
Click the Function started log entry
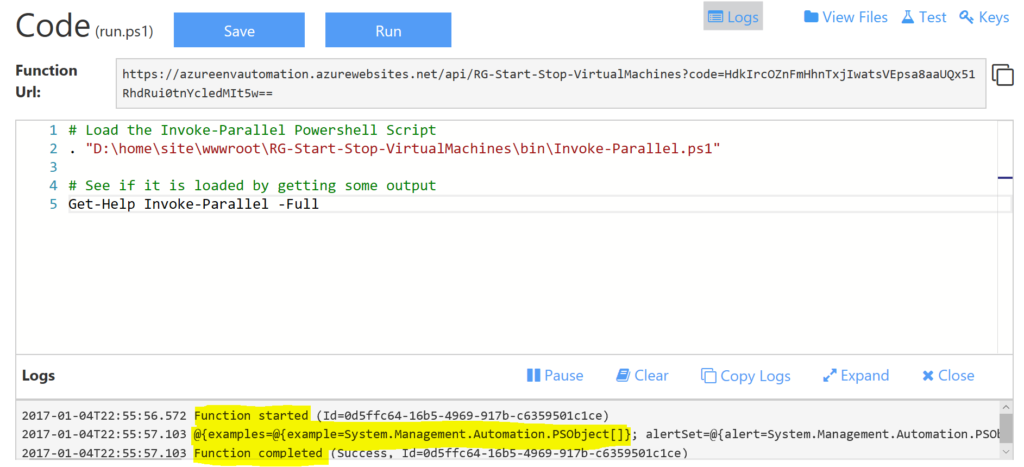[x=251, y=416]
